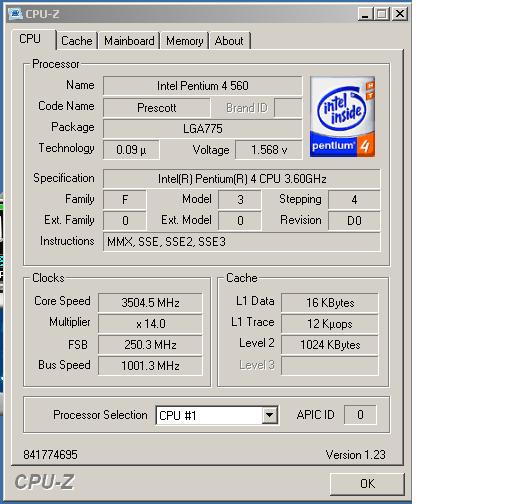Click the Level 2 value 1024 KBytes
Image resolution: width=512 pixels, height=504 pixels.
pos(330,345)
